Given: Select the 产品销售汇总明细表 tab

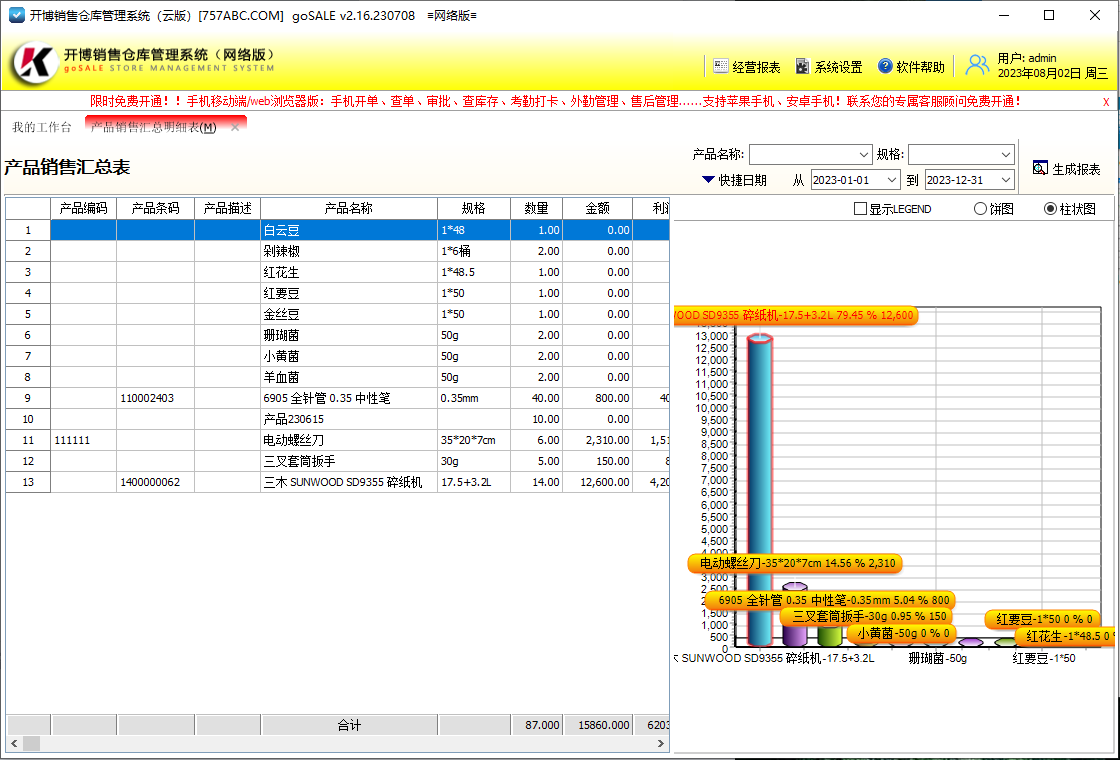Looking at the screenshot, I should point(153,128).
